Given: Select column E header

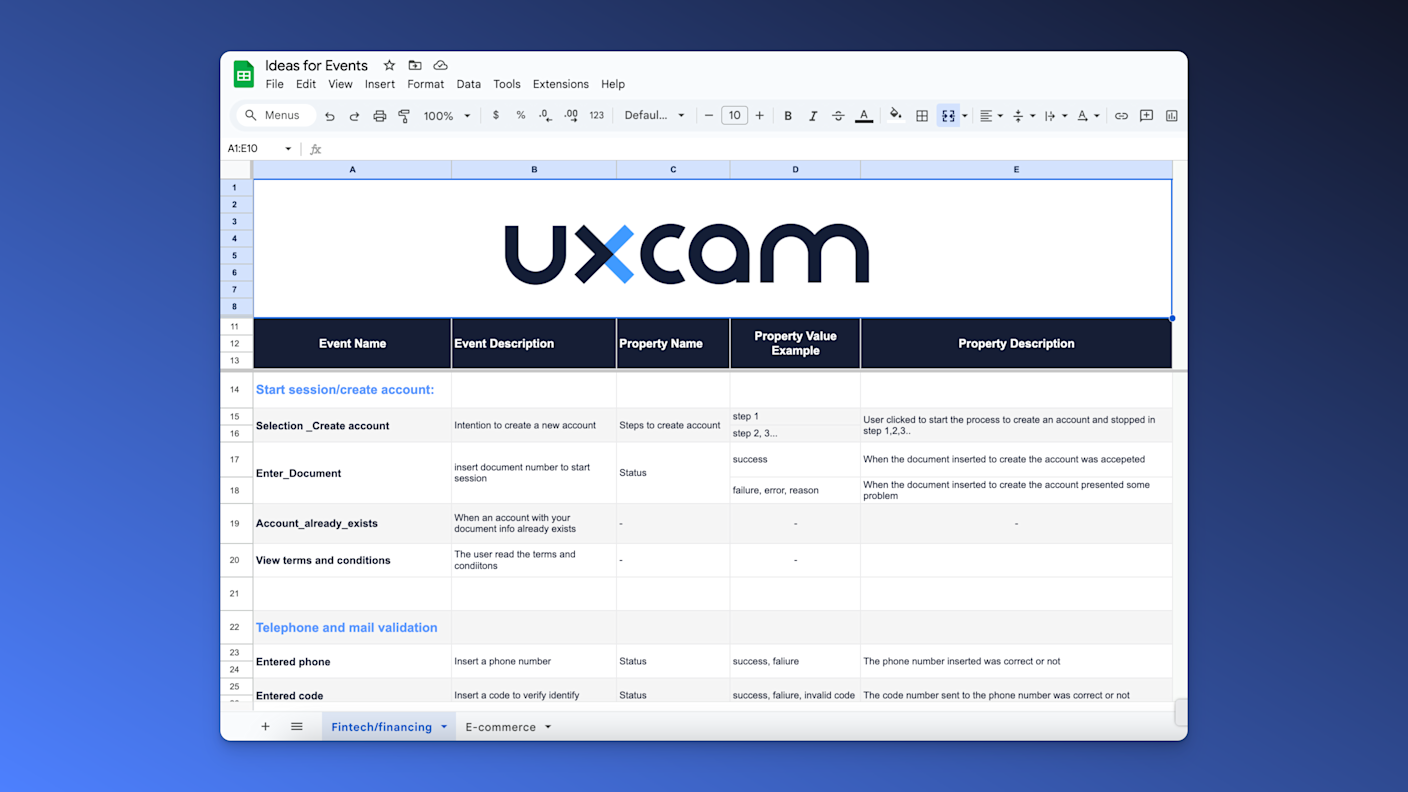Looking at the screenshot, I should click(1016, 170).
